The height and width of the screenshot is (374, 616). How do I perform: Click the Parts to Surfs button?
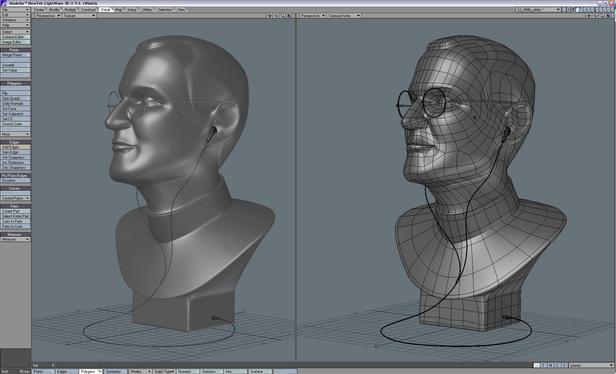[15, 226]
